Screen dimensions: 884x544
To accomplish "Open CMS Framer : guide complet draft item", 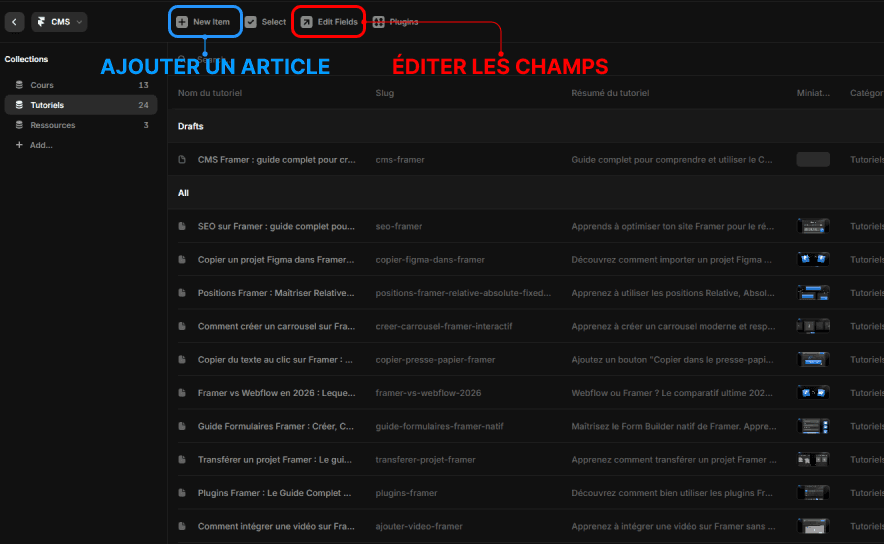I will pyautogui.click(x=276, y=160).
